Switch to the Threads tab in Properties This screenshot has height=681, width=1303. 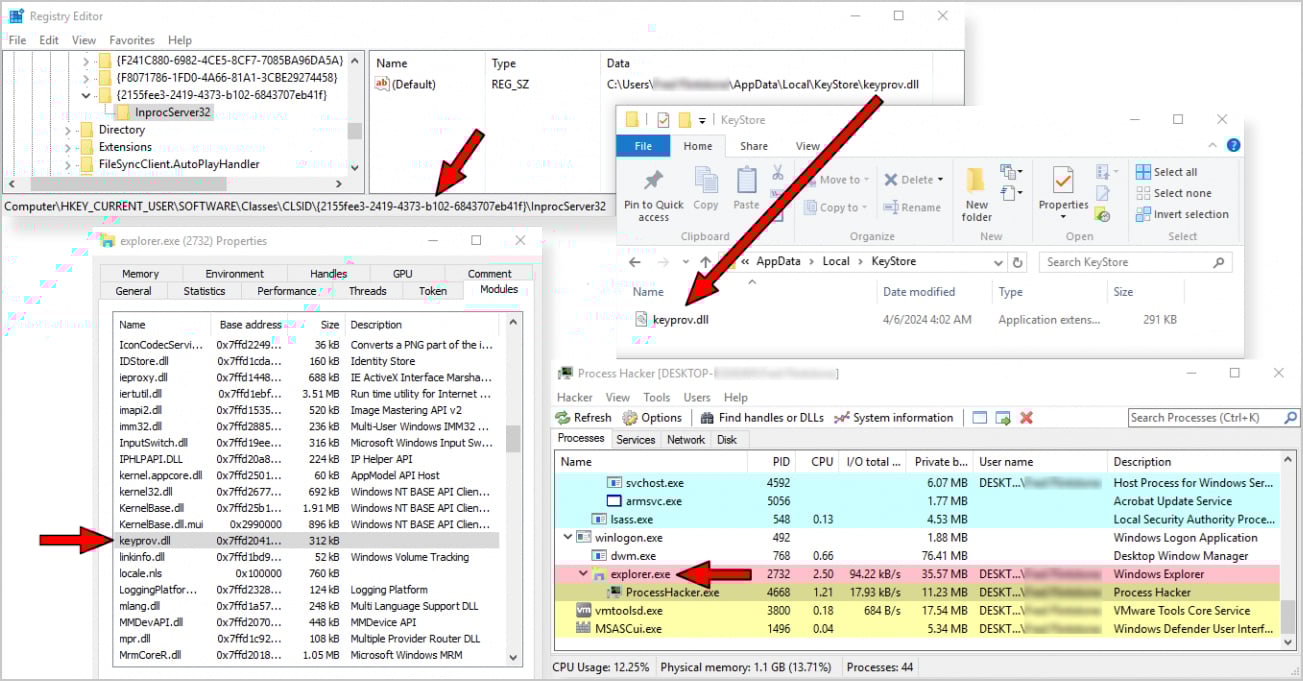click(x=367, y=291)
